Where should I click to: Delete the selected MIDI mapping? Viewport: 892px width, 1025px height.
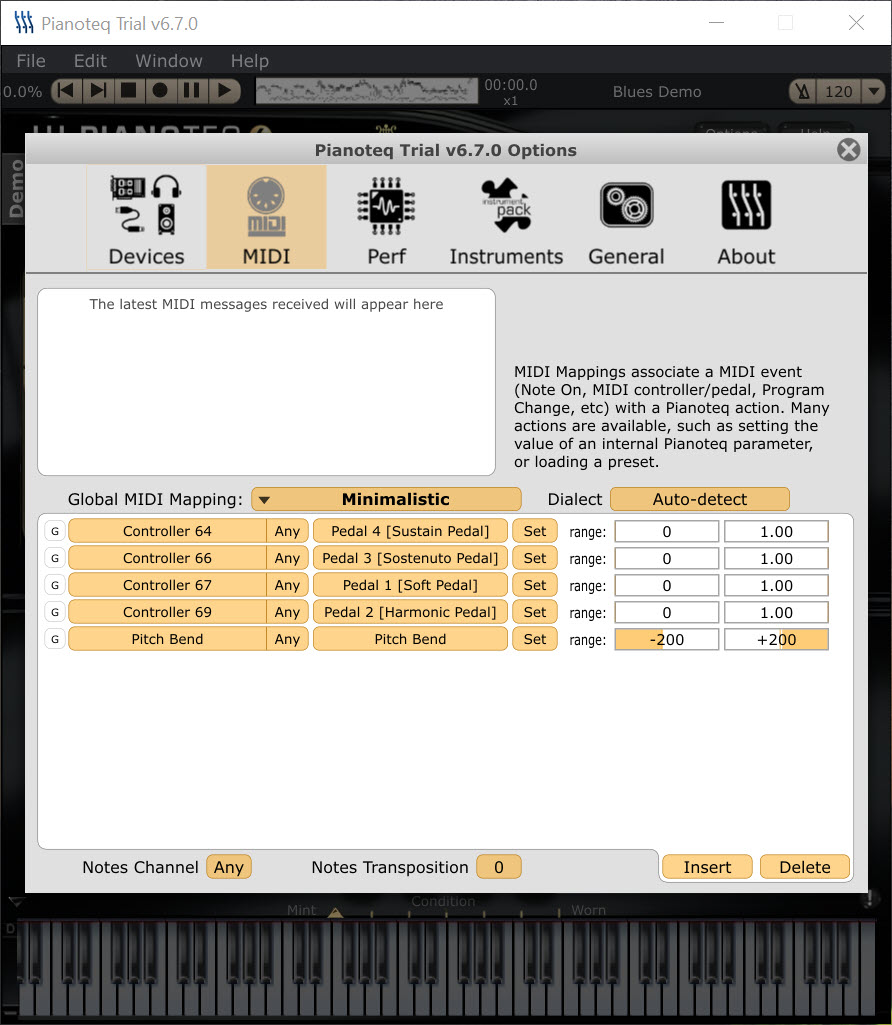point(805,867)
